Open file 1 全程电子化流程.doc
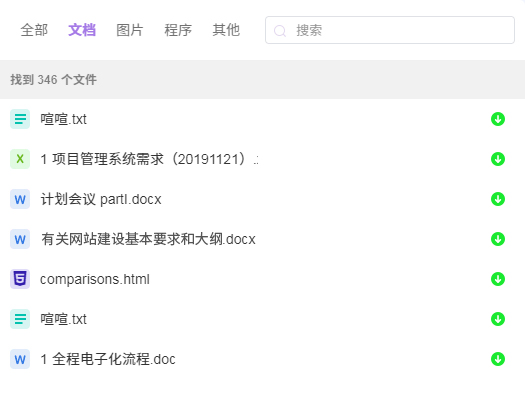The image size is (525, 405). pos(108,359)
